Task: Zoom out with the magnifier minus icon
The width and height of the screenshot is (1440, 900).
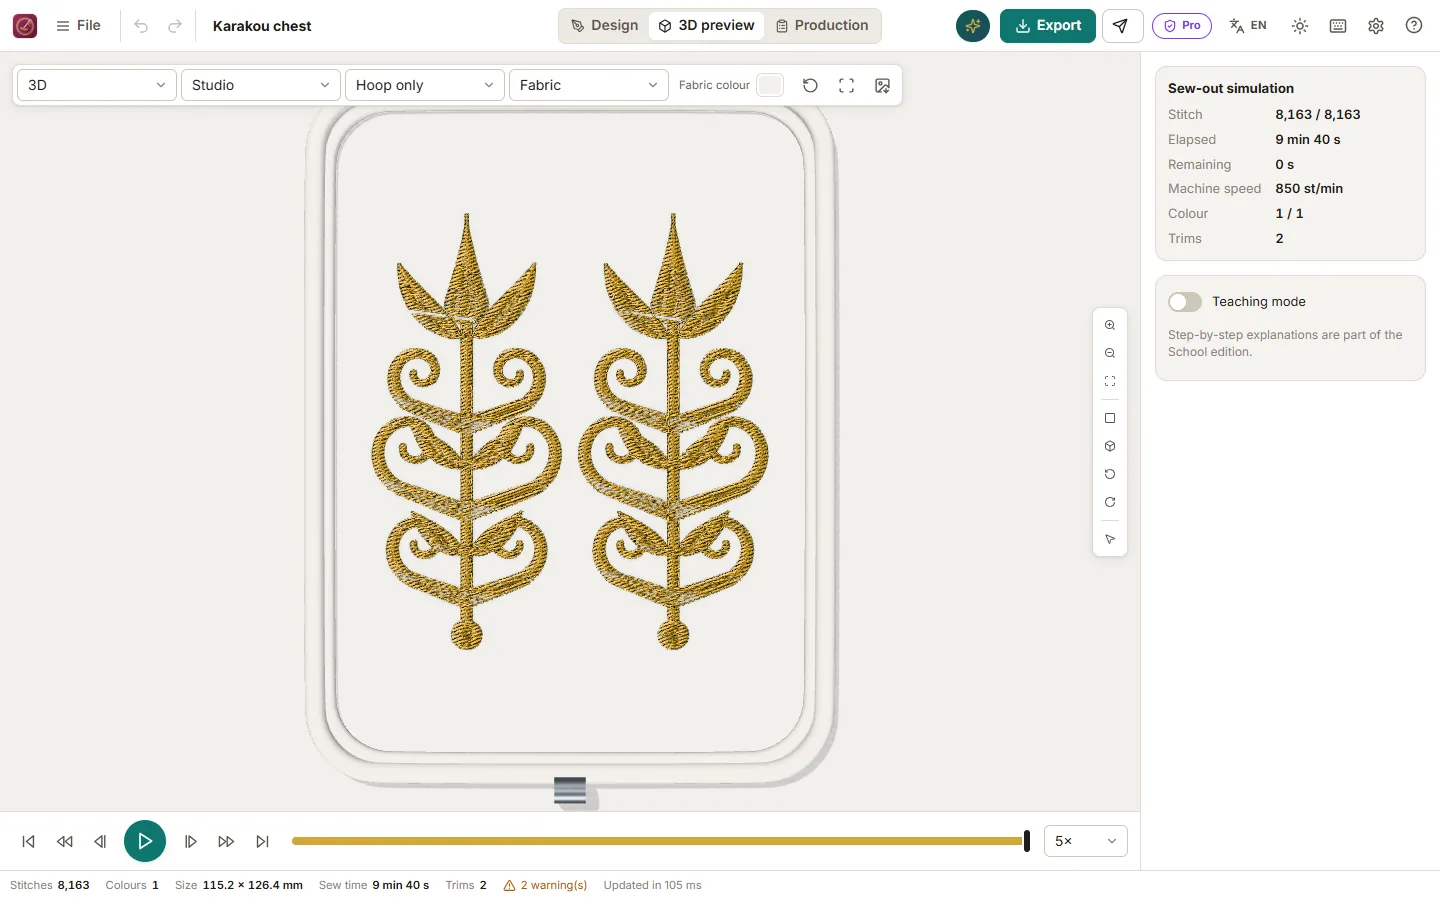Action: 1110,353
